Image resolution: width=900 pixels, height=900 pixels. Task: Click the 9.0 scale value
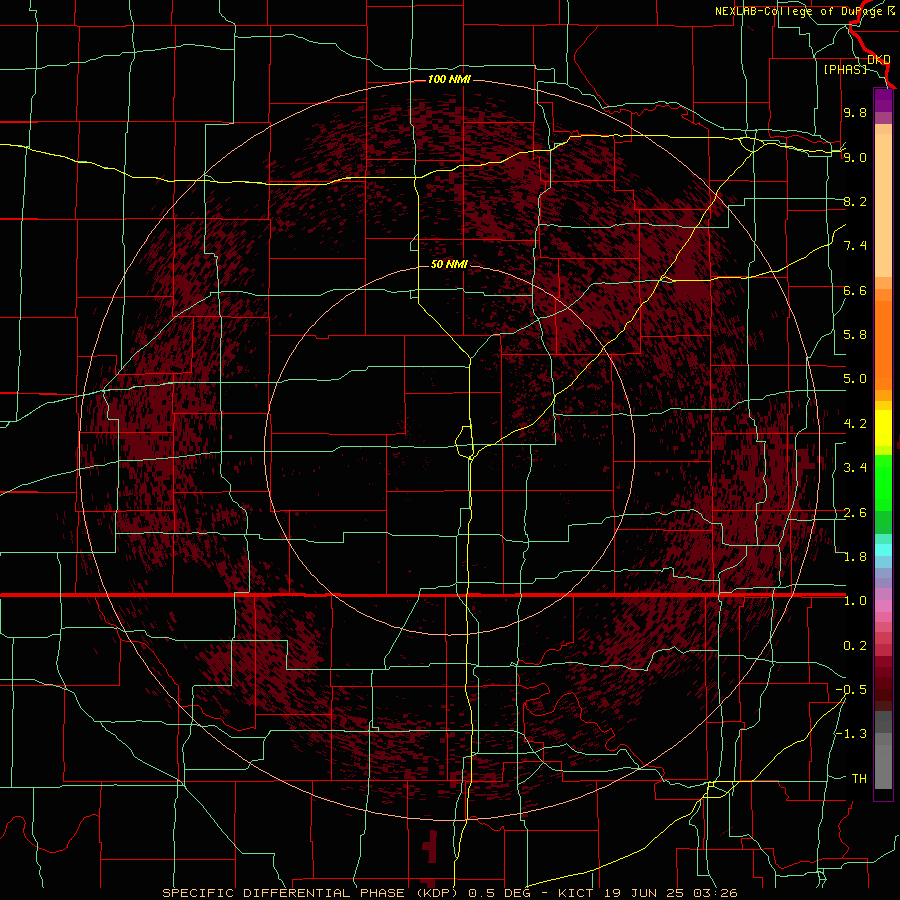click(855, 157)
